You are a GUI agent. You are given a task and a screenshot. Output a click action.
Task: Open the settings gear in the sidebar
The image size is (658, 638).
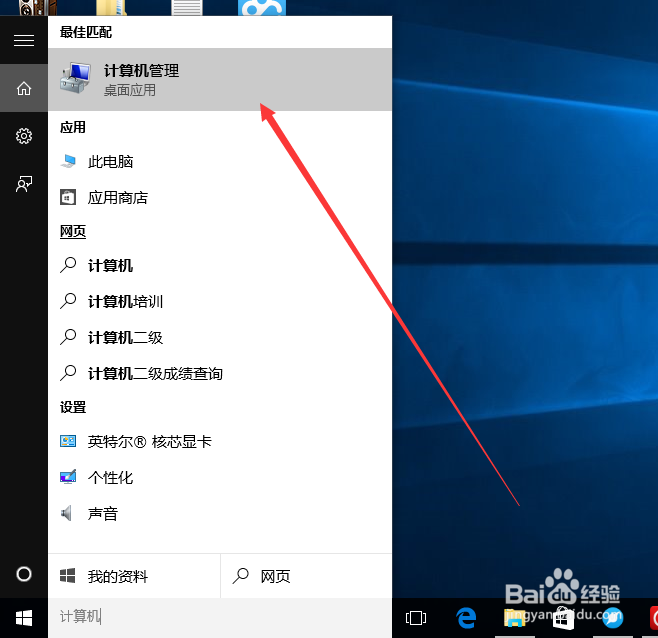pyautogui.click(x=24, y=136)
